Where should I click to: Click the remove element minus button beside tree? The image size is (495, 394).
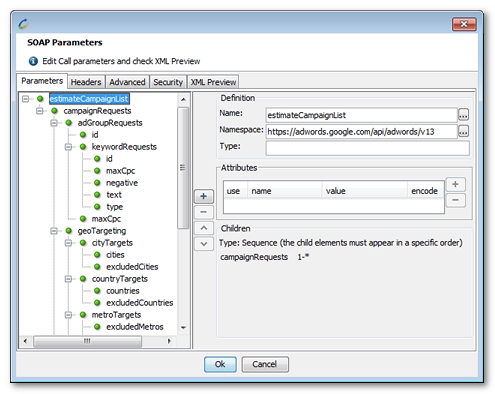pyautogui.click(x=204, y=212)
